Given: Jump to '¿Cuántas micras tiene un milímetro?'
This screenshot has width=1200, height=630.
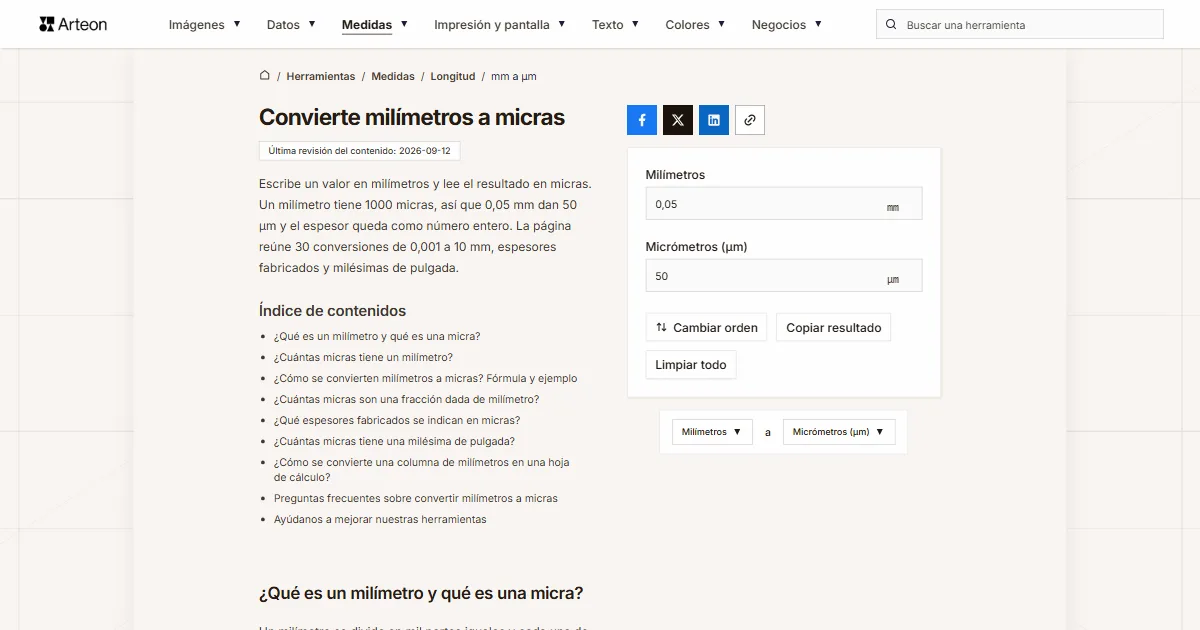Looking at the screenshot, I should click(363, 357).
